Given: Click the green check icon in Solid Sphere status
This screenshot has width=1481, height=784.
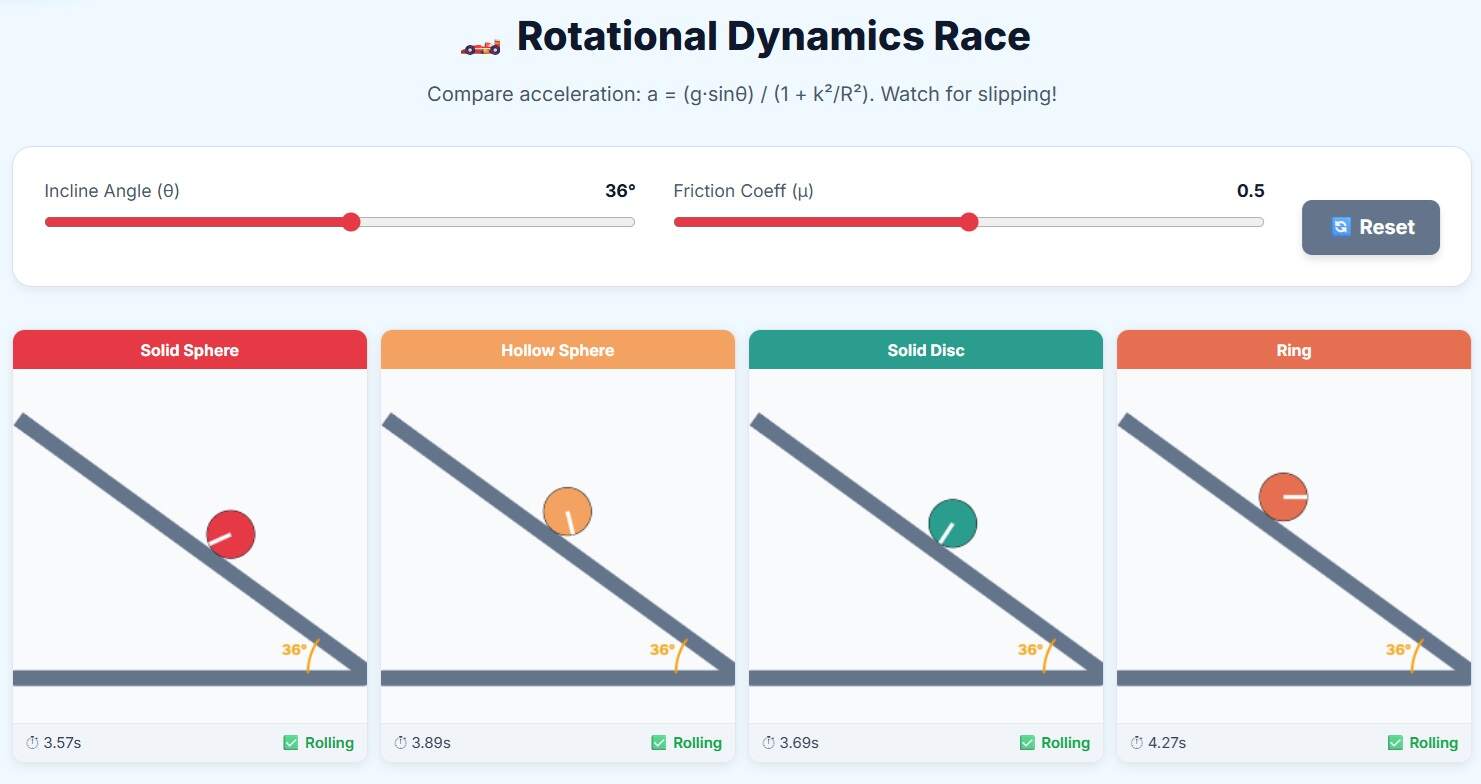Looking at the screenshot, I should coord(291,743).
